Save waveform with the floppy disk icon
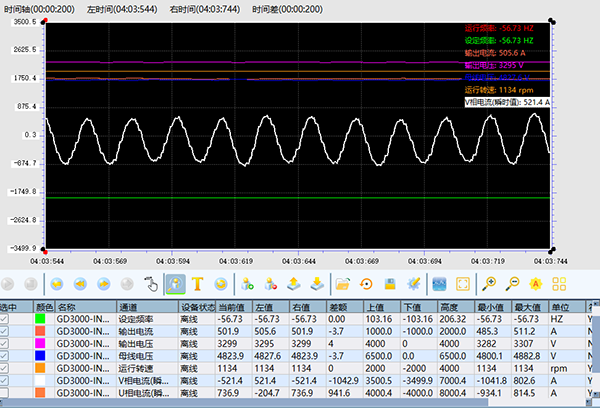 click(390, 283)
